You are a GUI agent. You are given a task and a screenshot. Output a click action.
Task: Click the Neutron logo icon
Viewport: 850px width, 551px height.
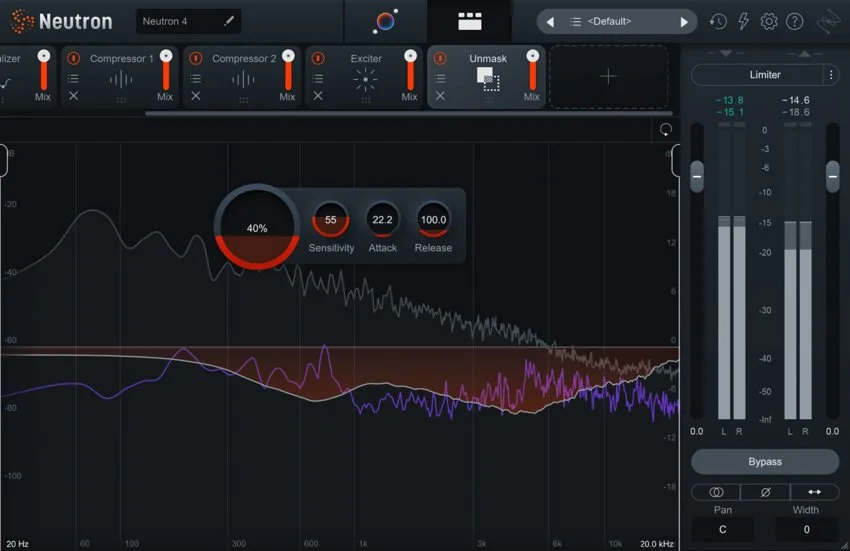tap(22, 22)
